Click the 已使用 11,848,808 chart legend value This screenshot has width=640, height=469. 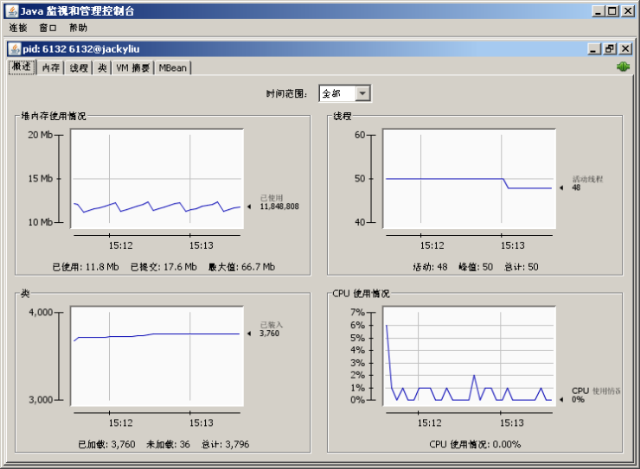click(x=279, y=207)
